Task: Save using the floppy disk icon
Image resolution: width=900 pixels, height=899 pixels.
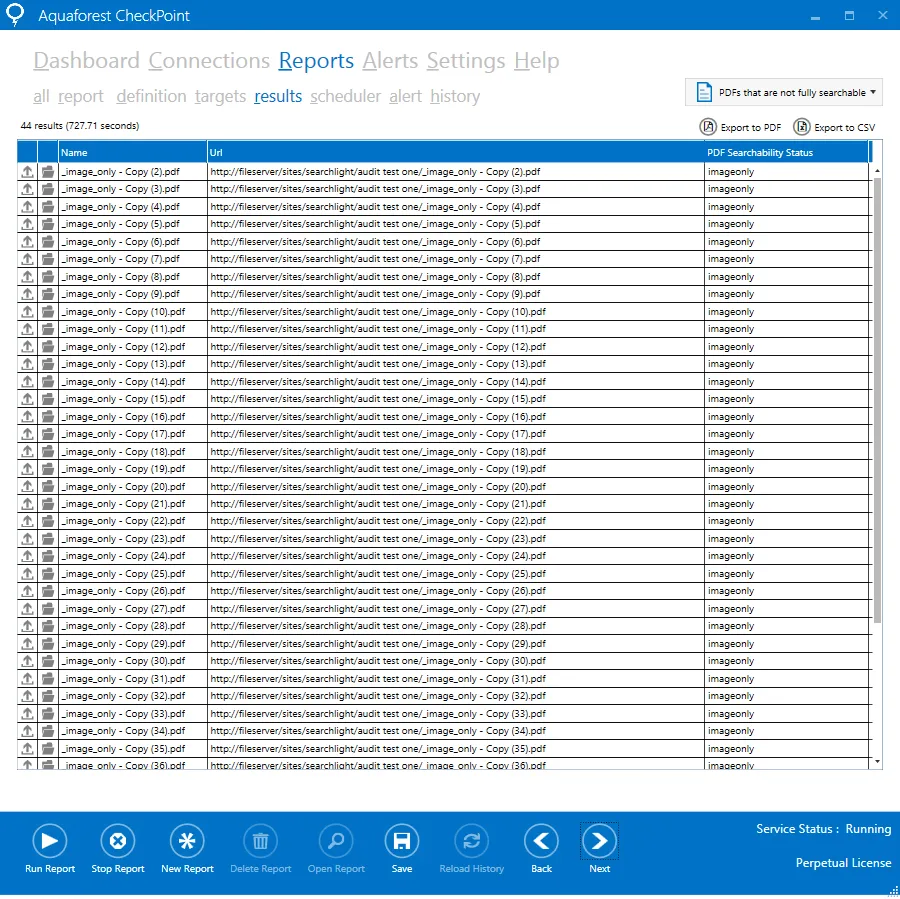Action: pyautogui.click(x=402, y=840)
